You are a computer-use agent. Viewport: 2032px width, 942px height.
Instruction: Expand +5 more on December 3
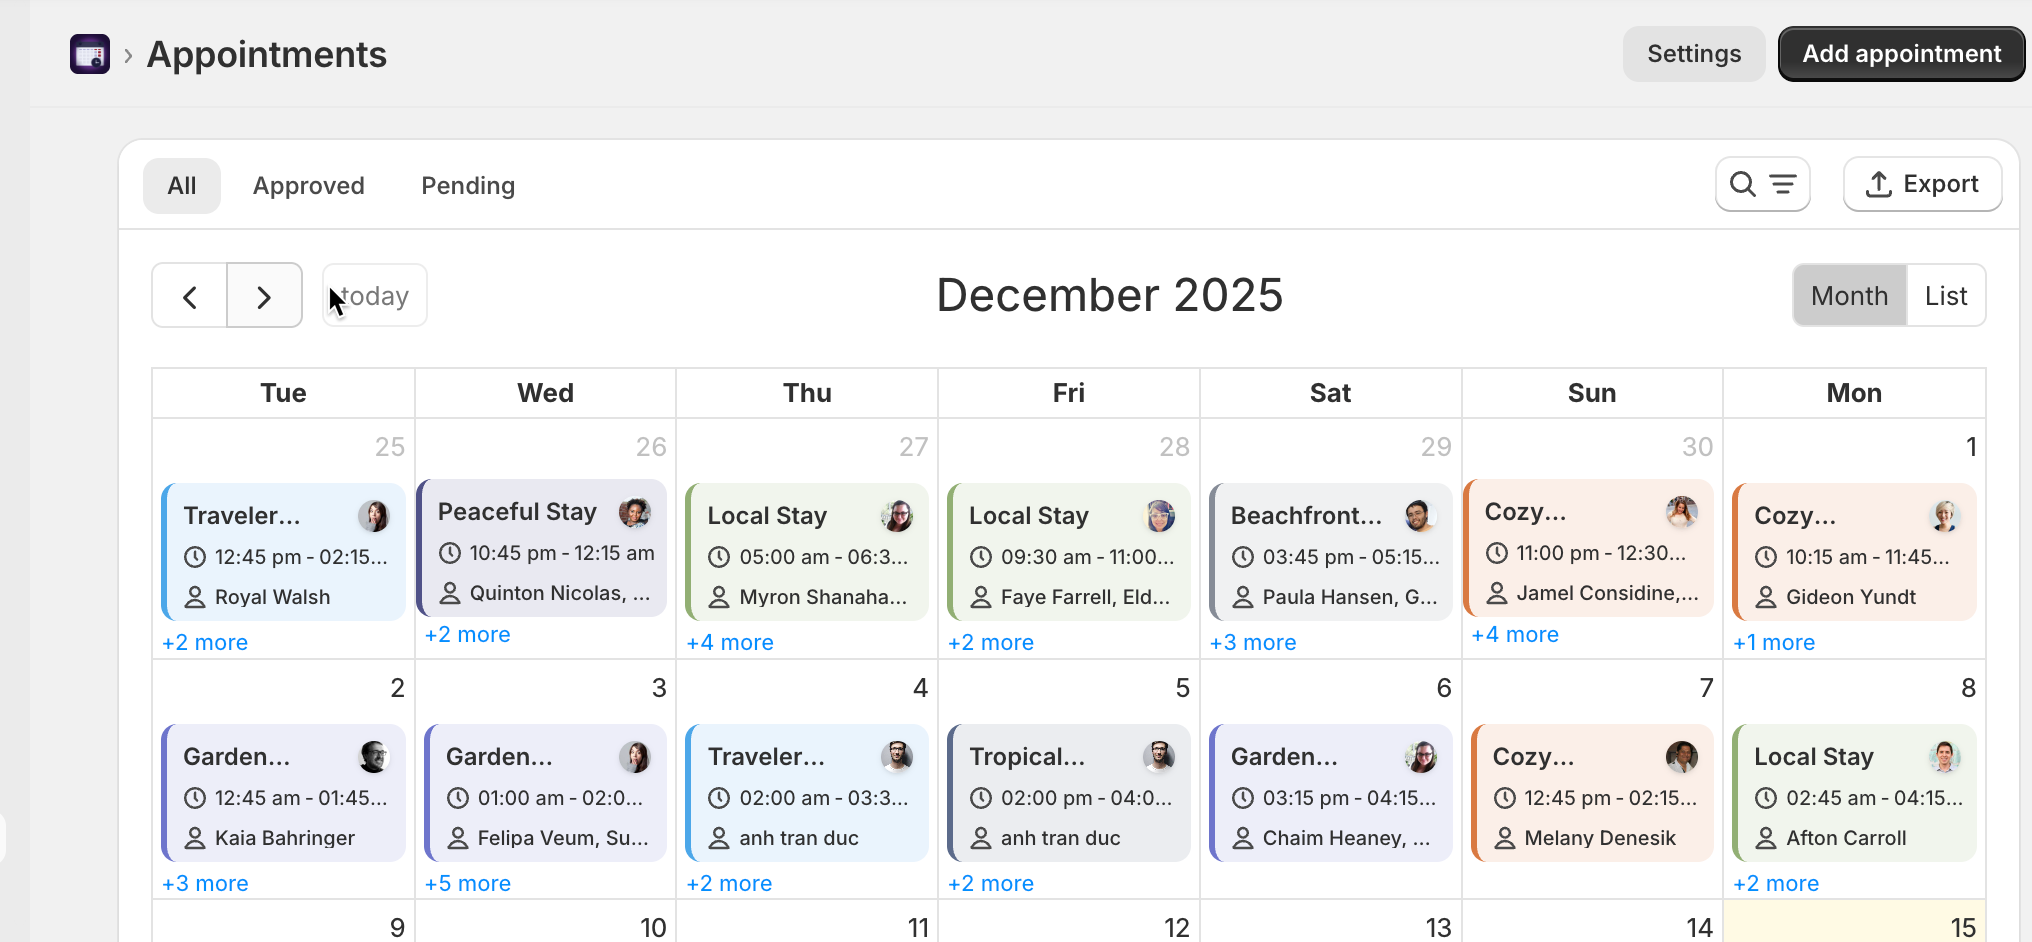(468, 883)
